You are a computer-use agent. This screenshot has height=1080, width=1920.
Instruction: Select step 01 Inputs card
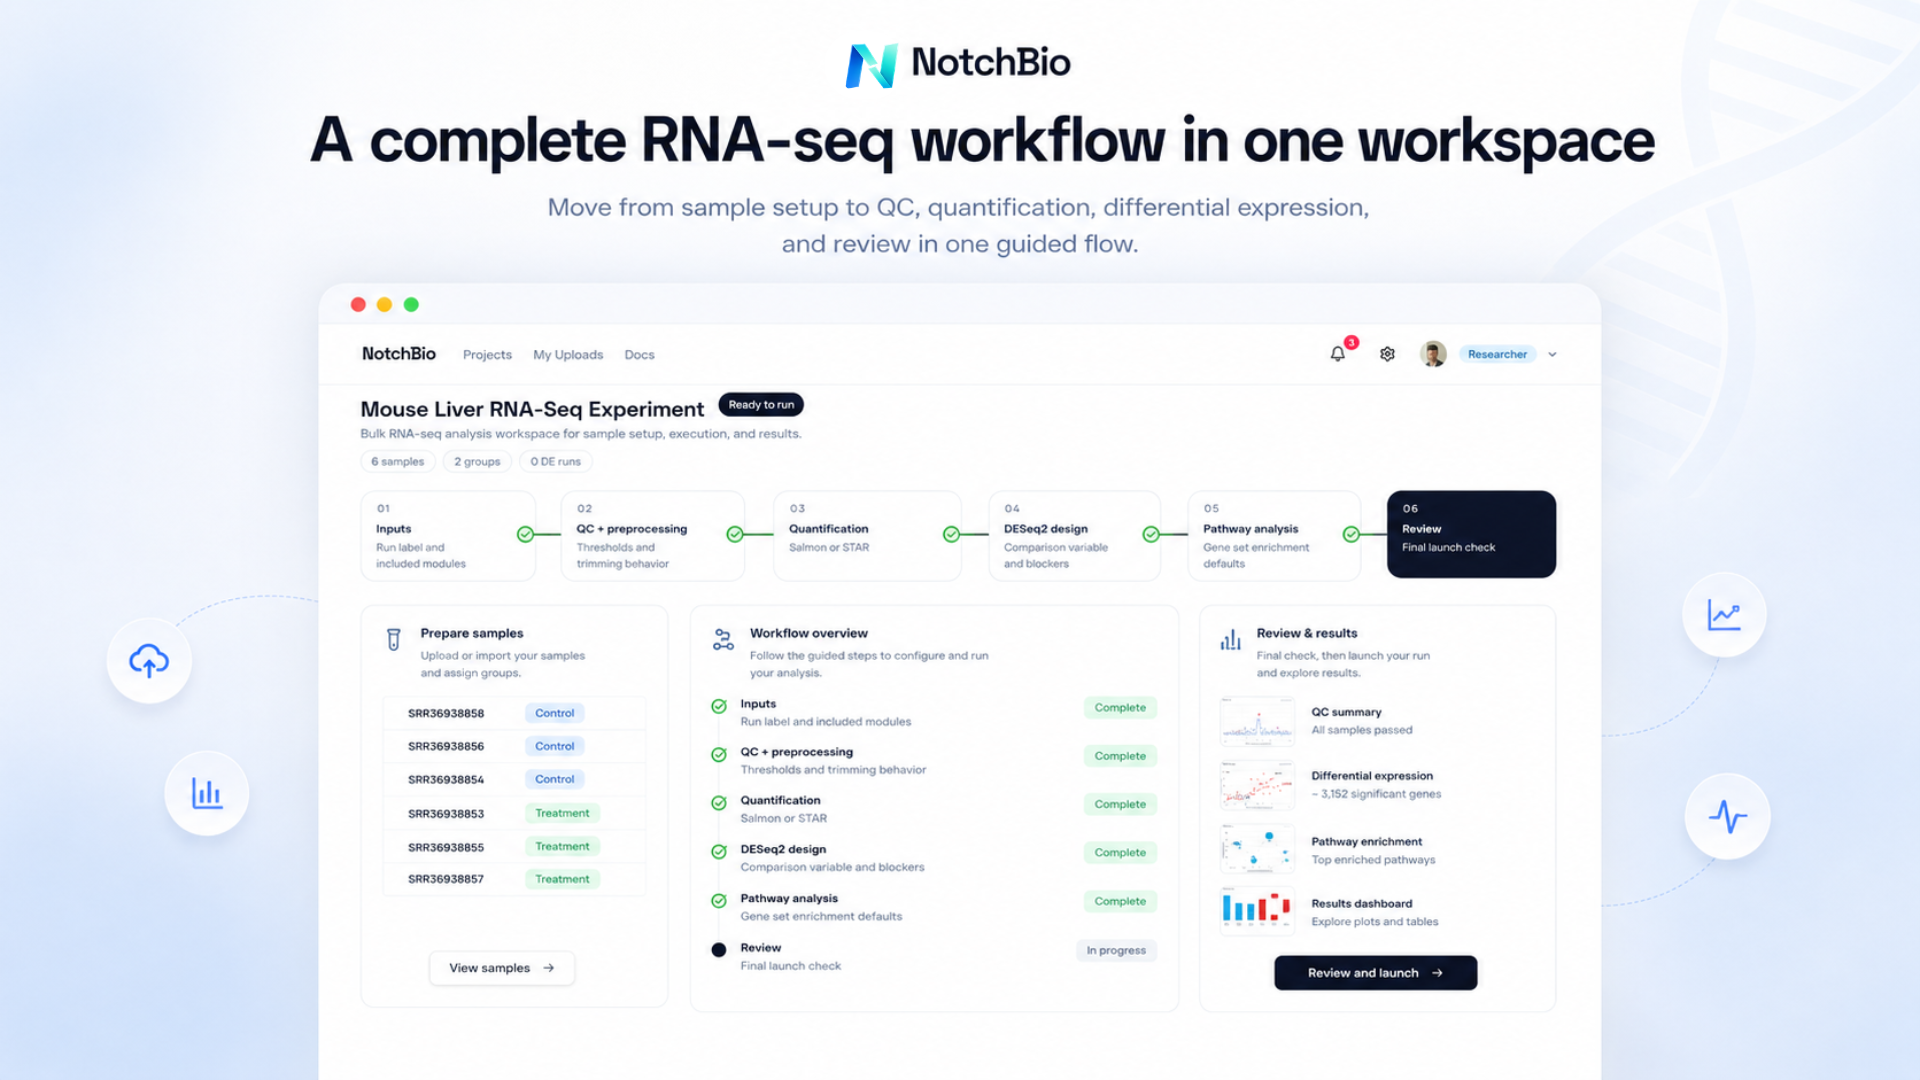tap(448, 535)
